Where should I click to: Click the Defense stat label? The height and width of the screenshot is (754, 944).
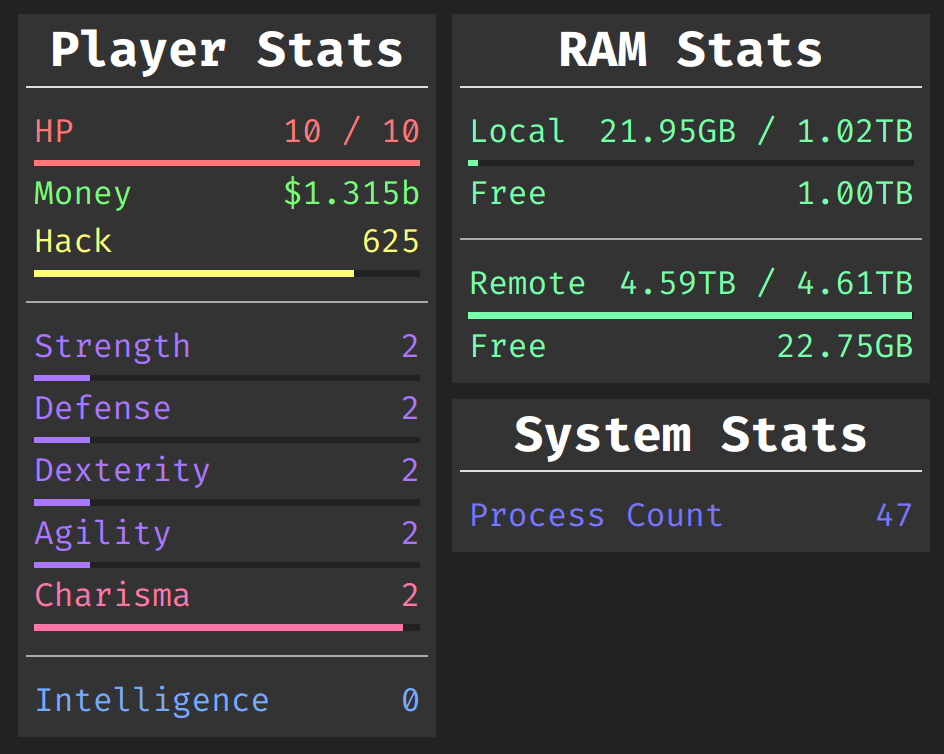coord(103,409)
